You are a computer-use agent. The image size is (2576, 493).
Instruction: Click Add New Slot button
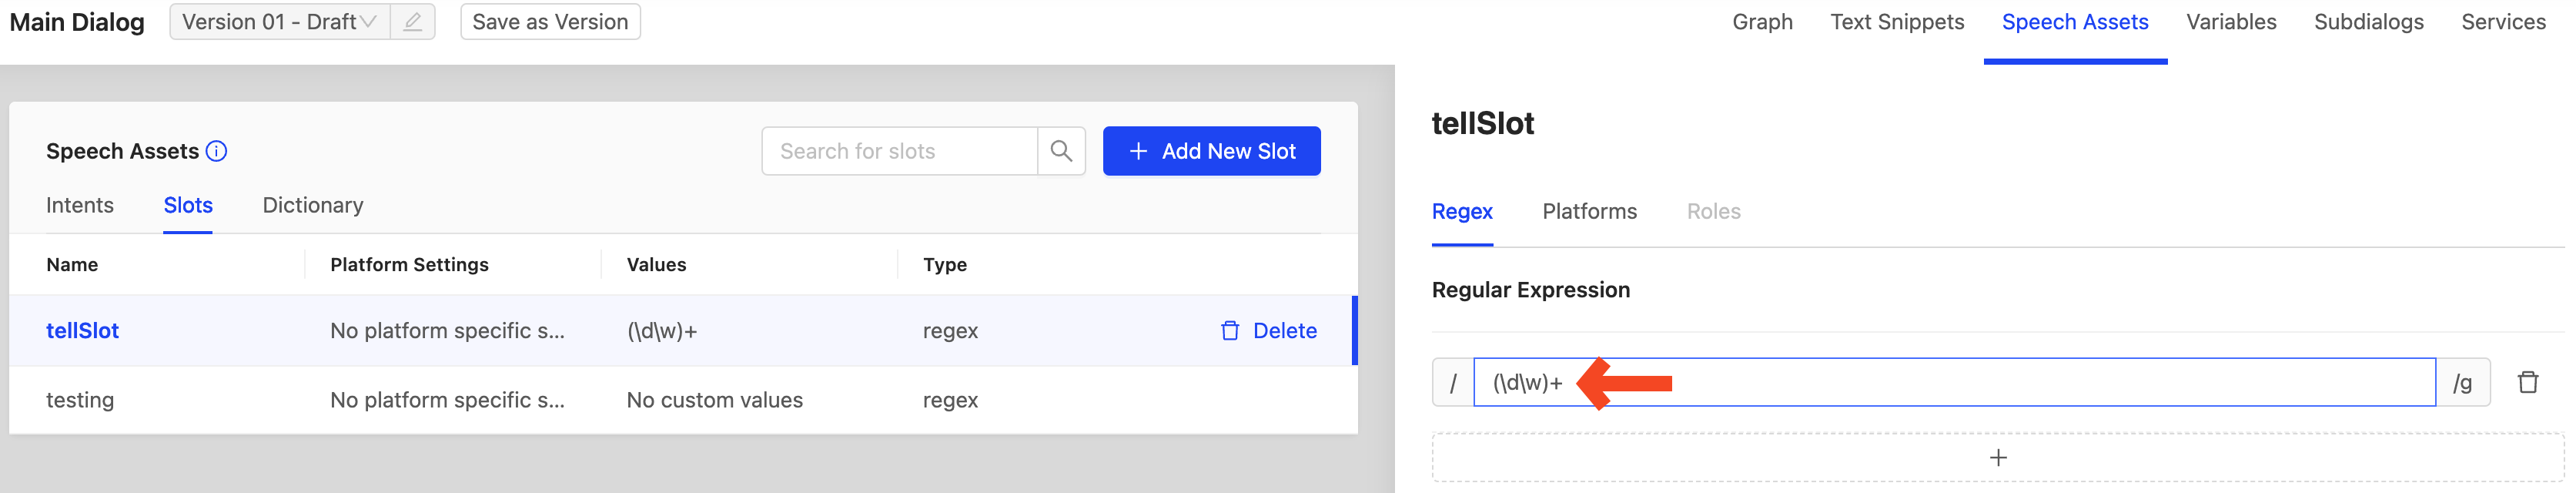click(1211, 151)
